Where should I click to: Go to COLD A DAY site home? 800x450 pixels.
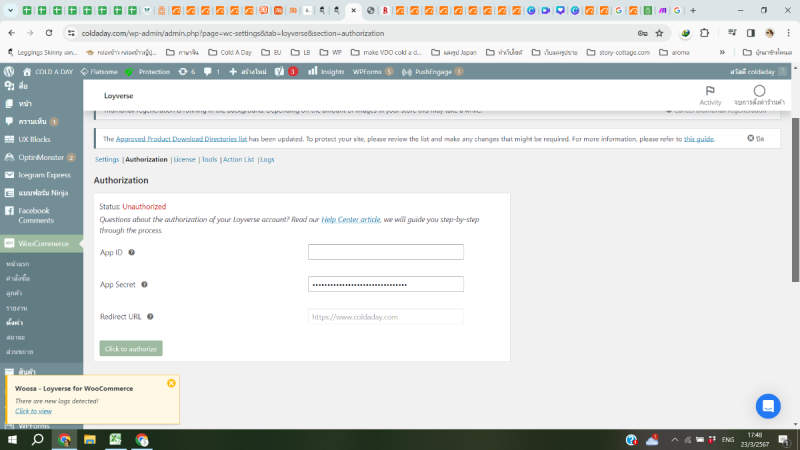[48, 71]
